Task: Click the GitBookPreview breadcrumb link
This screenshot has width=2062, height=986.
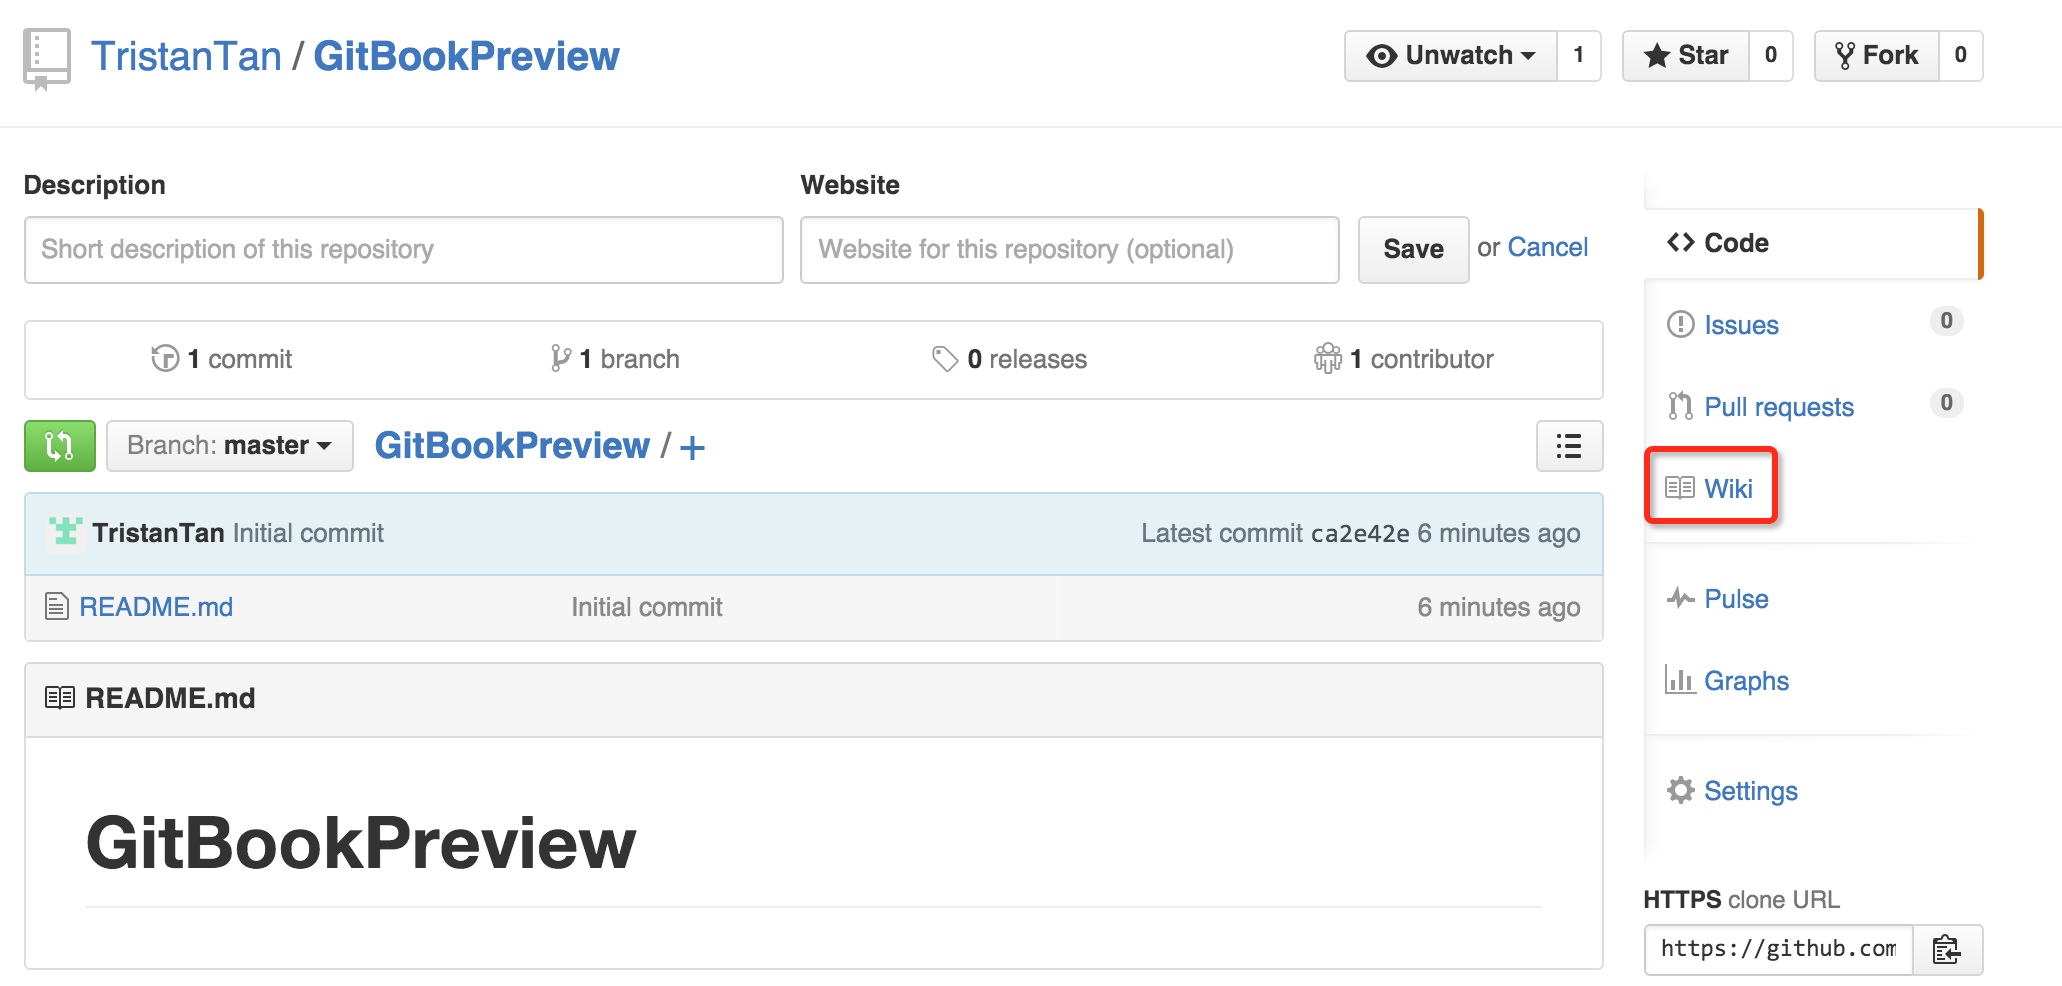Action: pyautogui.click(x=512, y=445)
